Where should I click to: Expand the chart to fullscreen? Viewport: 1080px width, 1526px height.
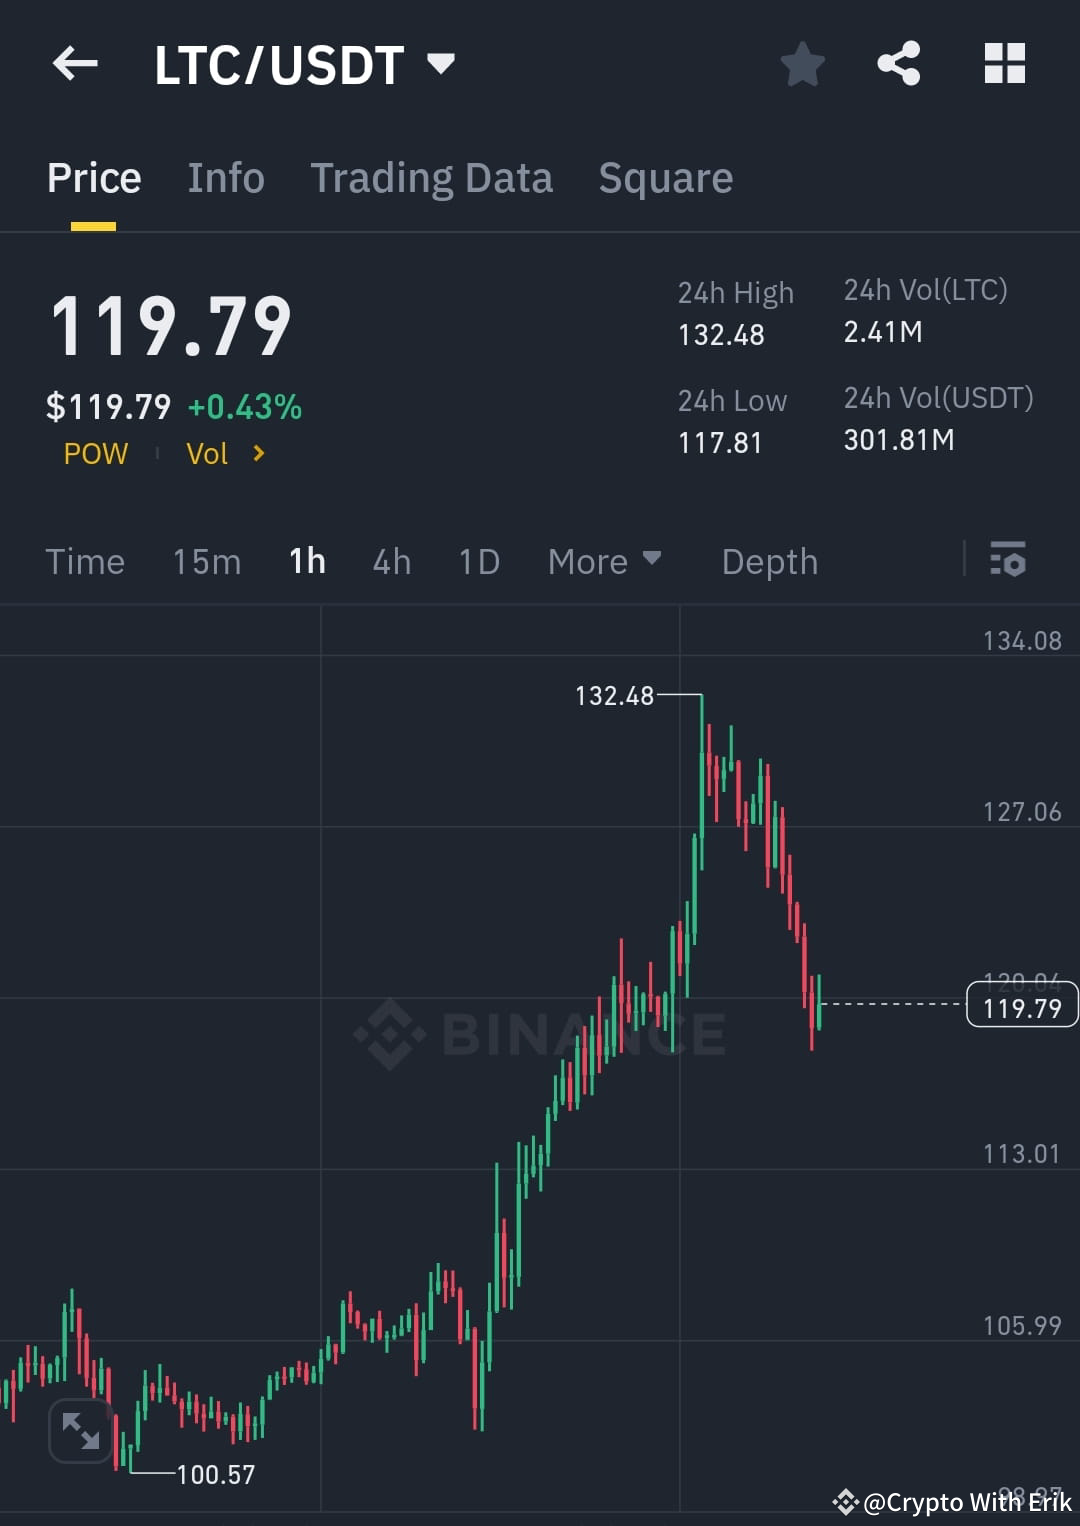tap(80, 1430)
